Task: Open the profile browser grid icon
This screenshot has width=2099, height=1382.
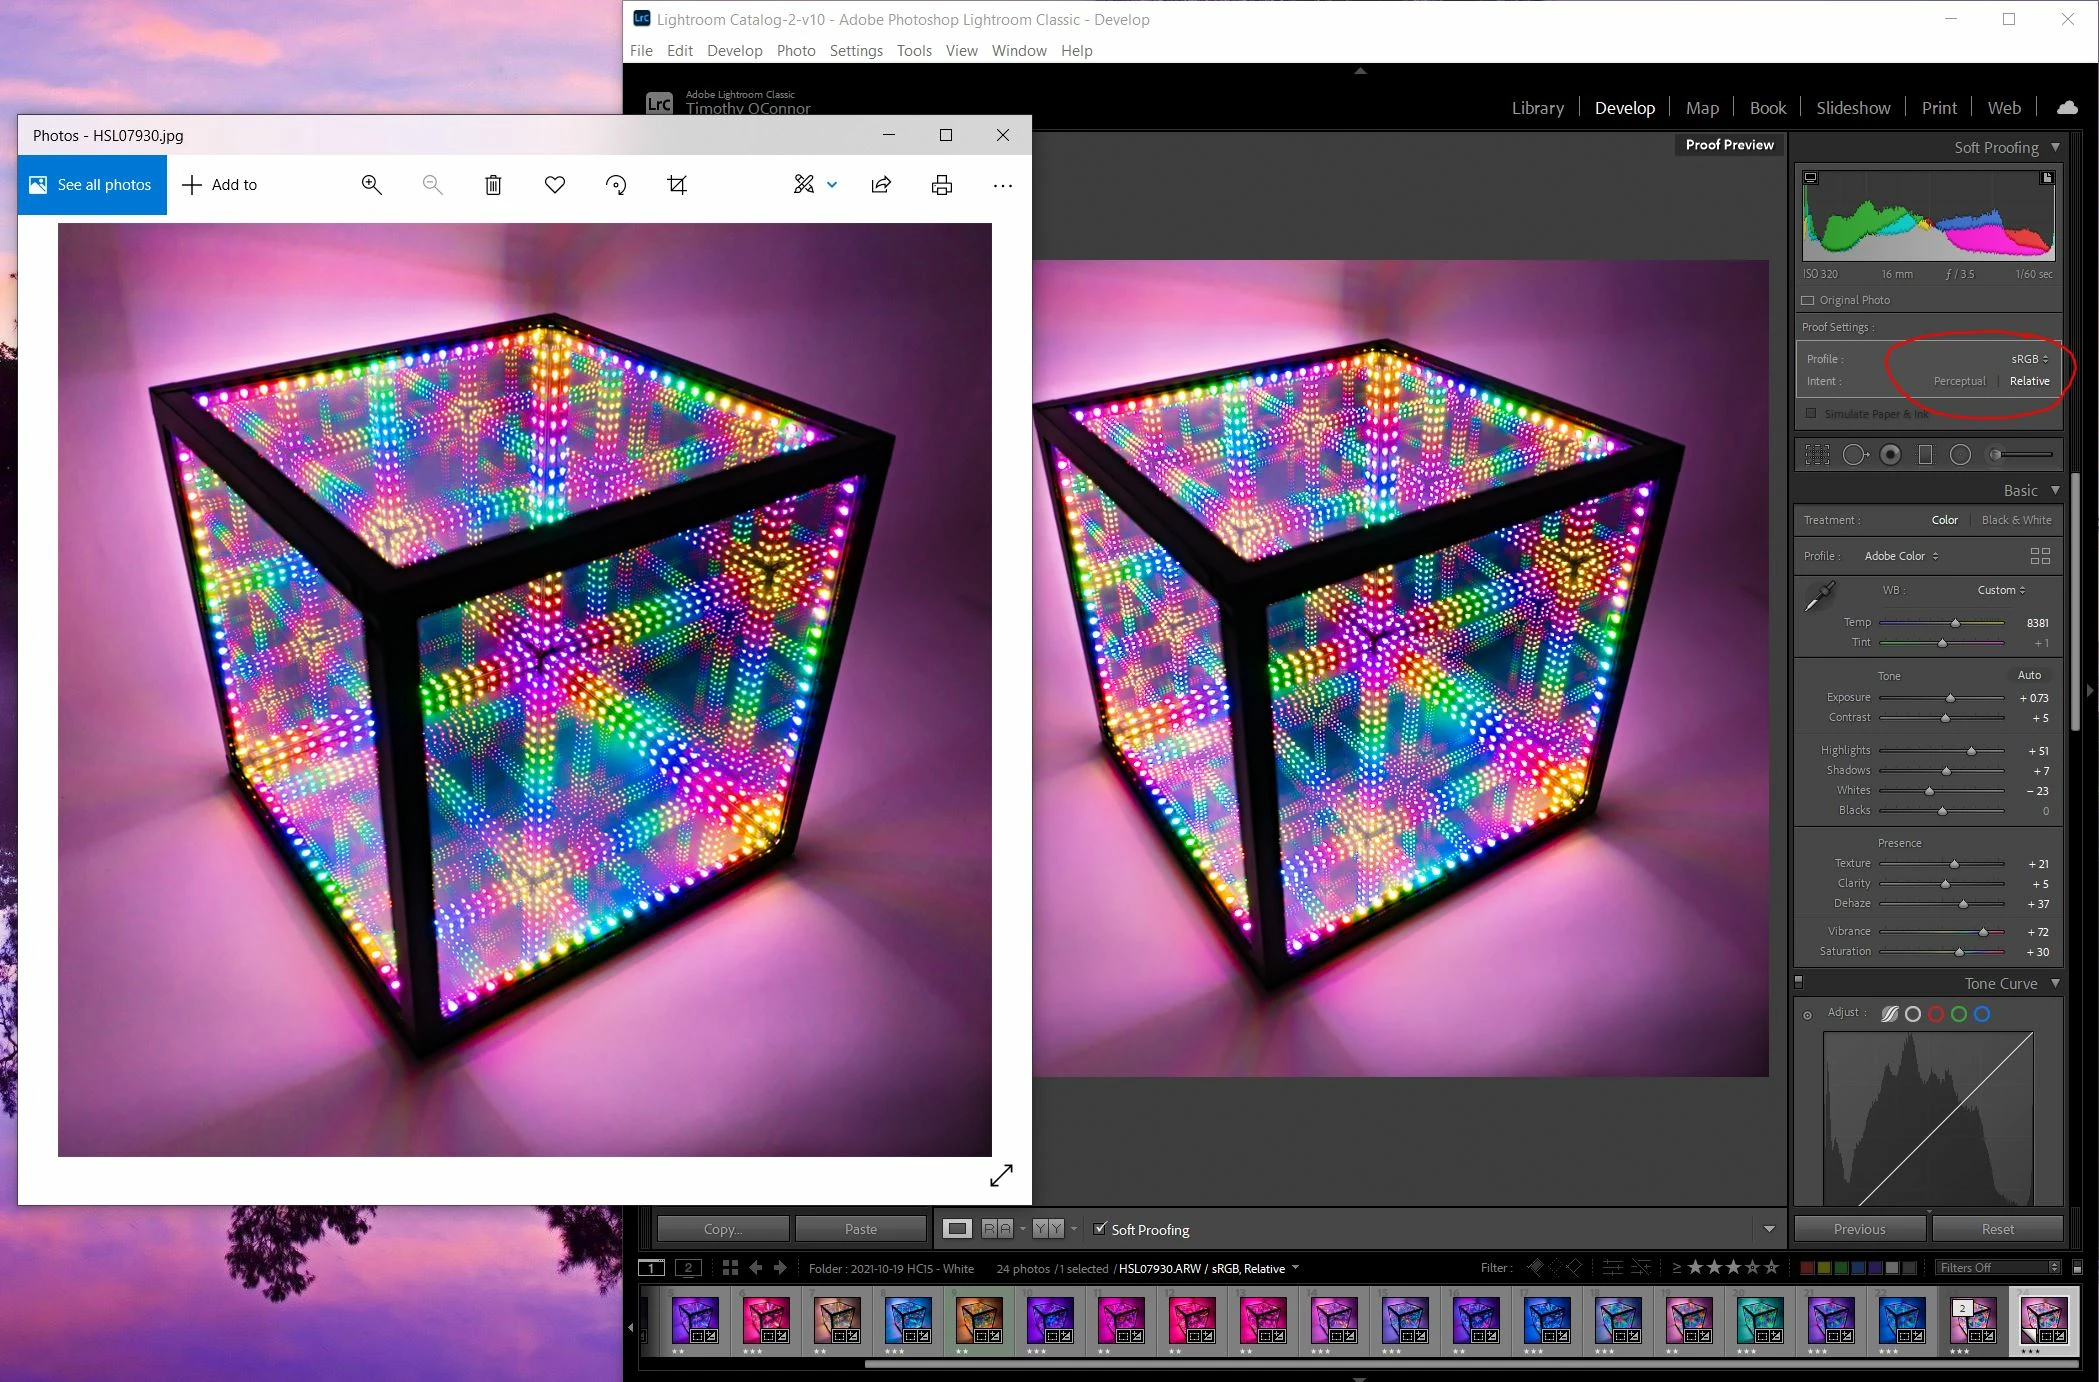Action: 2040,556
